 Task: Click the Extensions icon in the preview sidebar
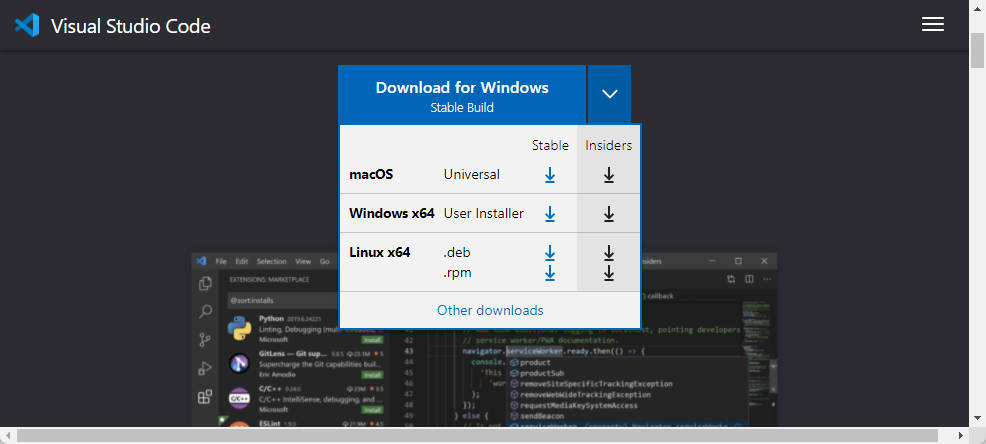tap(205, 397)
